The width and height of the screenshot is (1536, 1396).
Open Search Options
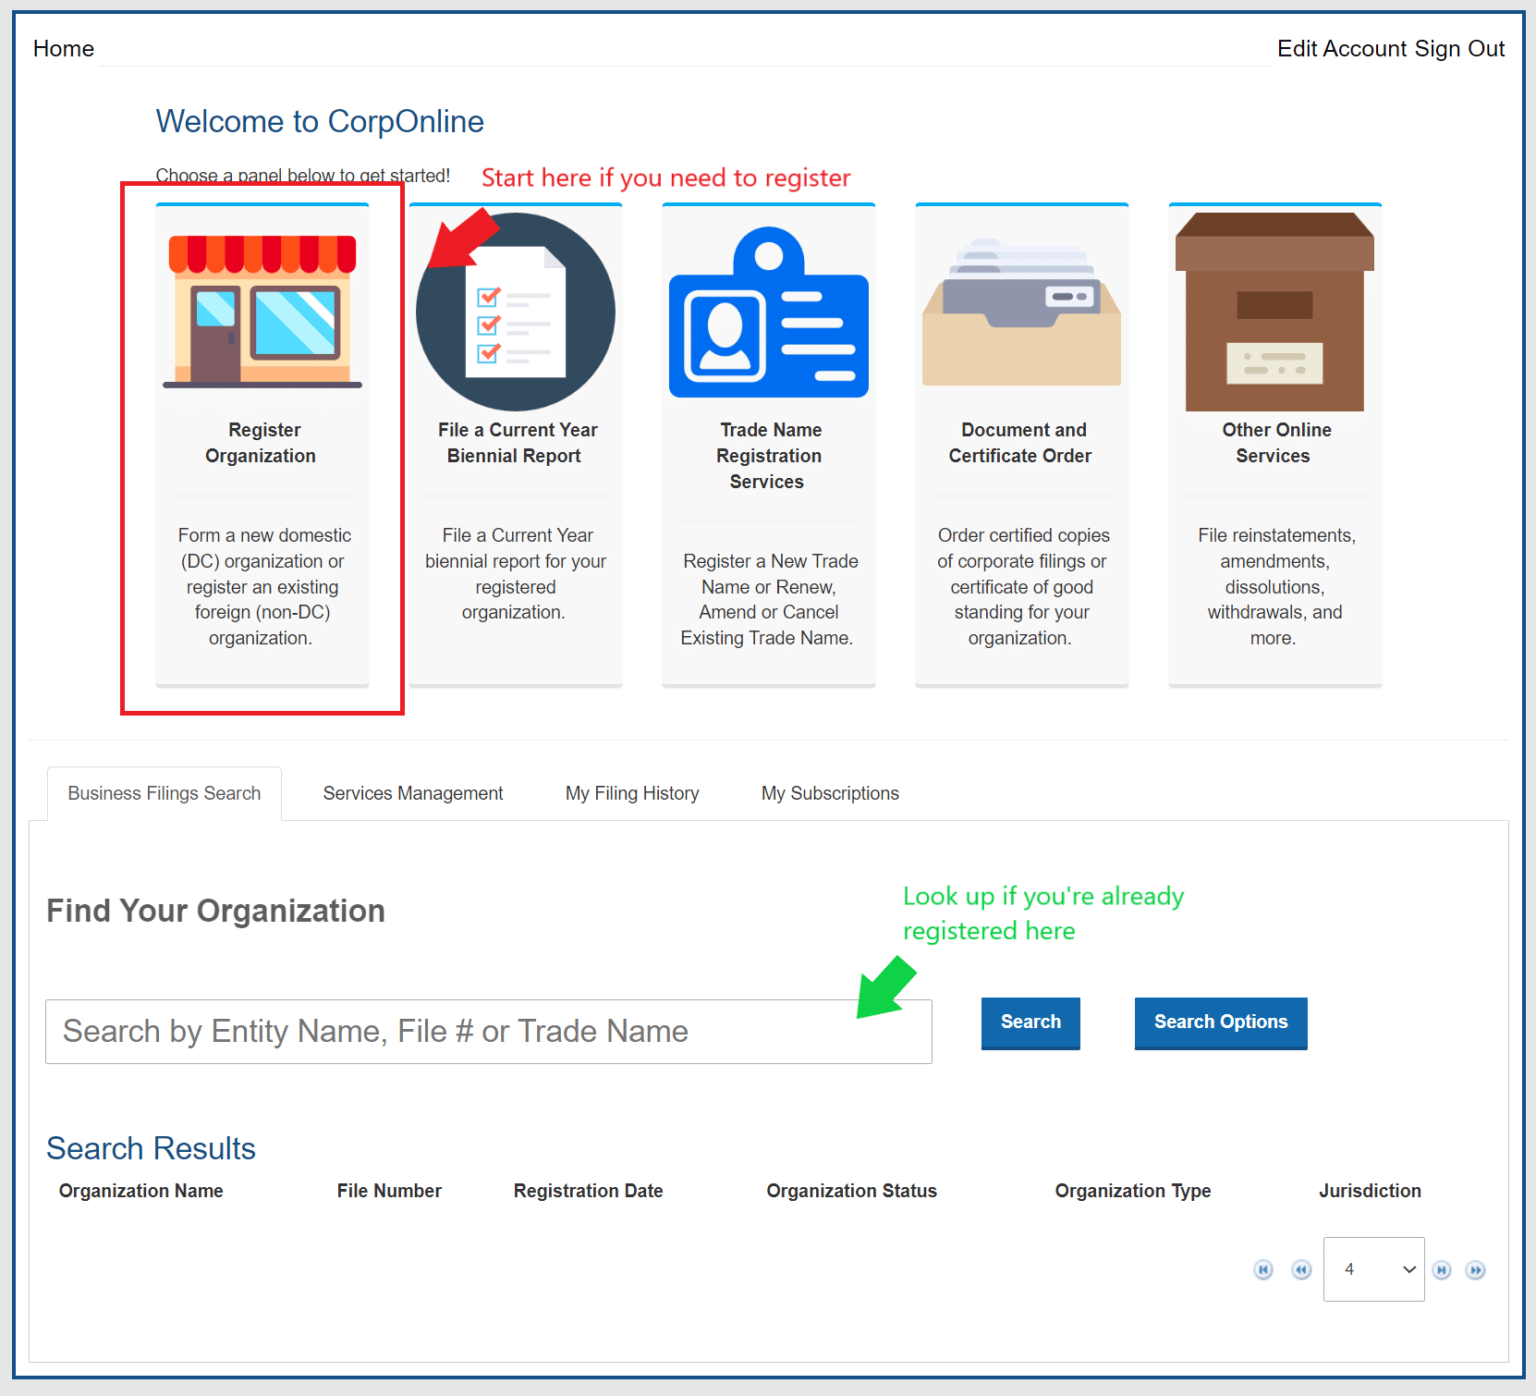(x=1221, y=1023)
